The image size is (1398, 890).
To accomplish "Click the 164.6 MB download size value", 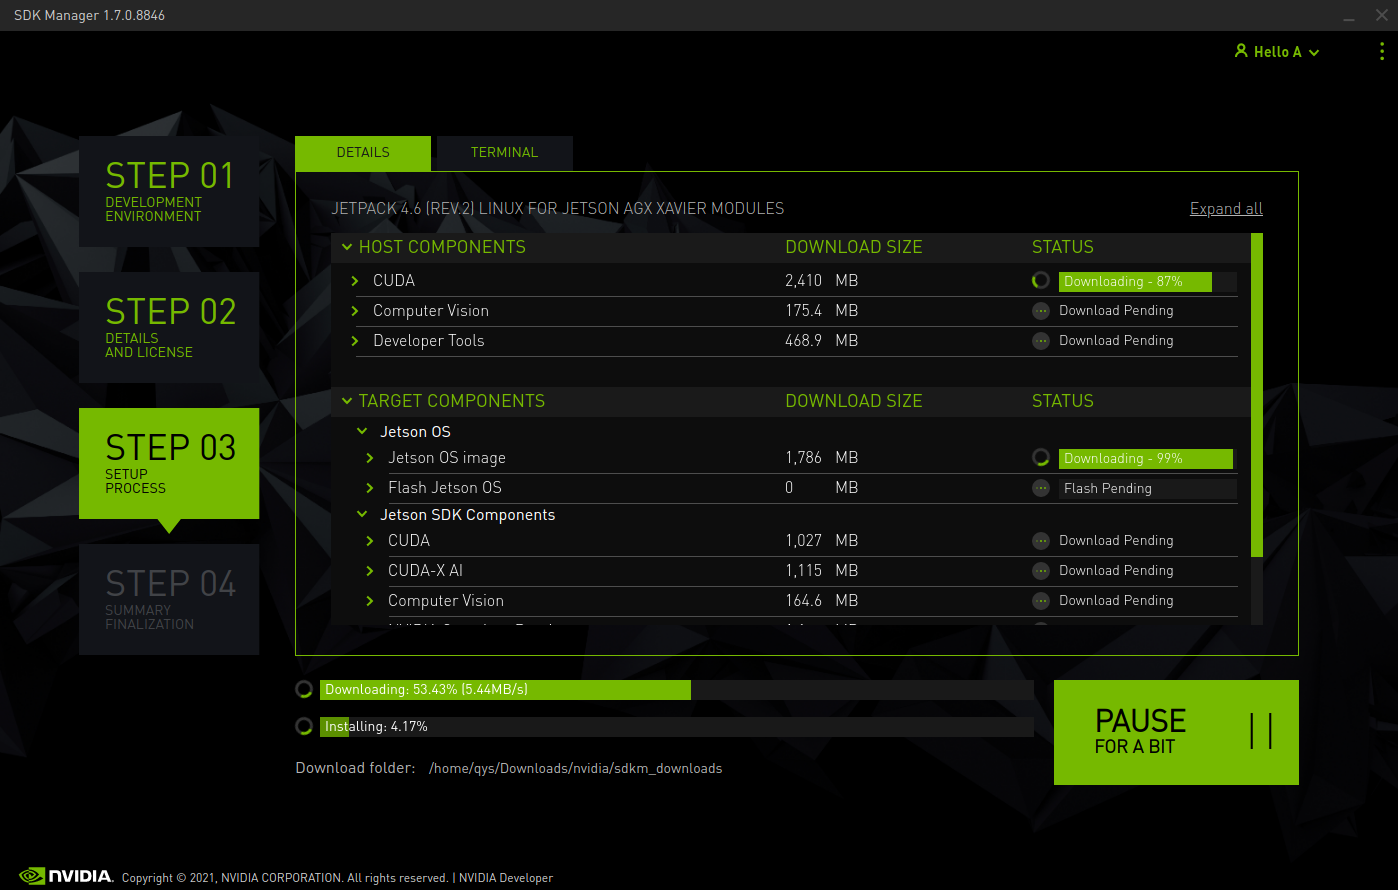I will click(822, 601).
